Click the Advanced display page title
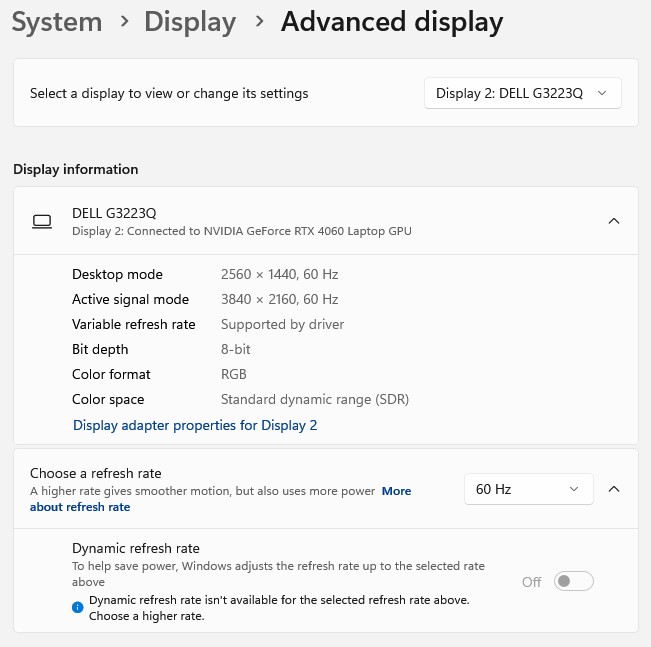Screen dimensions: 651x647 pyautogui.click(x=392, y=22)
